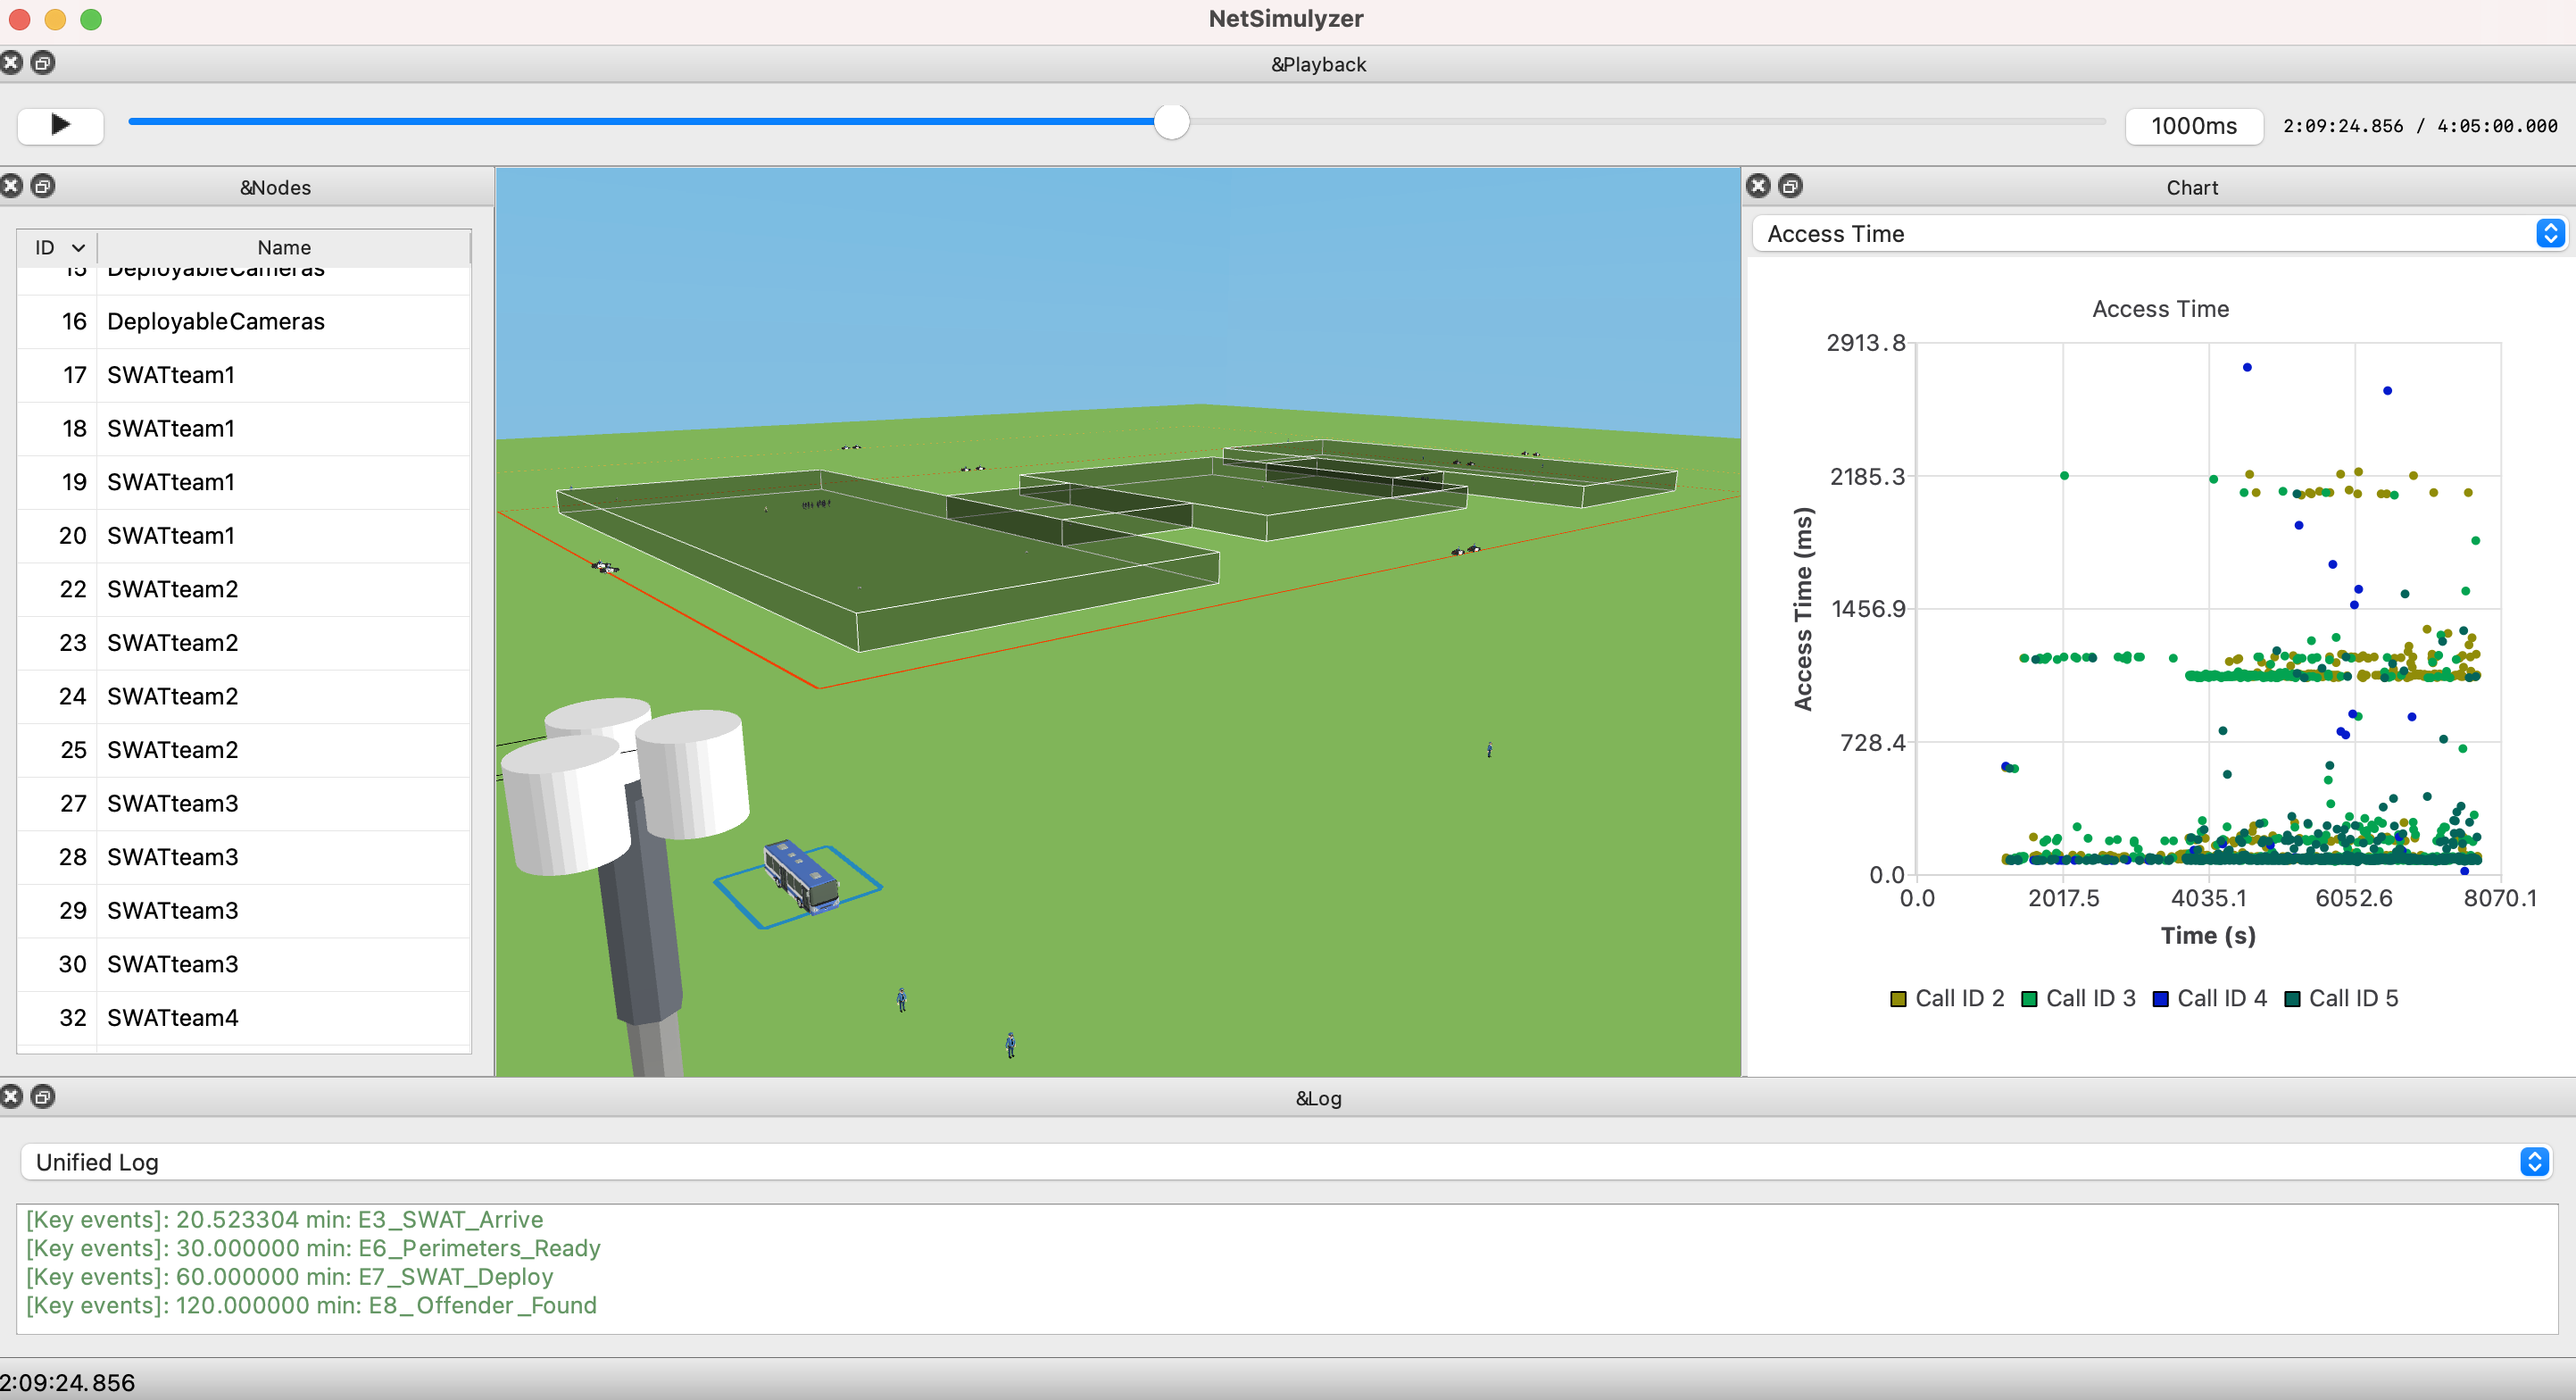Toggle Call ID 4 legend marker
The image size is (2576, 1400).
pos(2160,999)
